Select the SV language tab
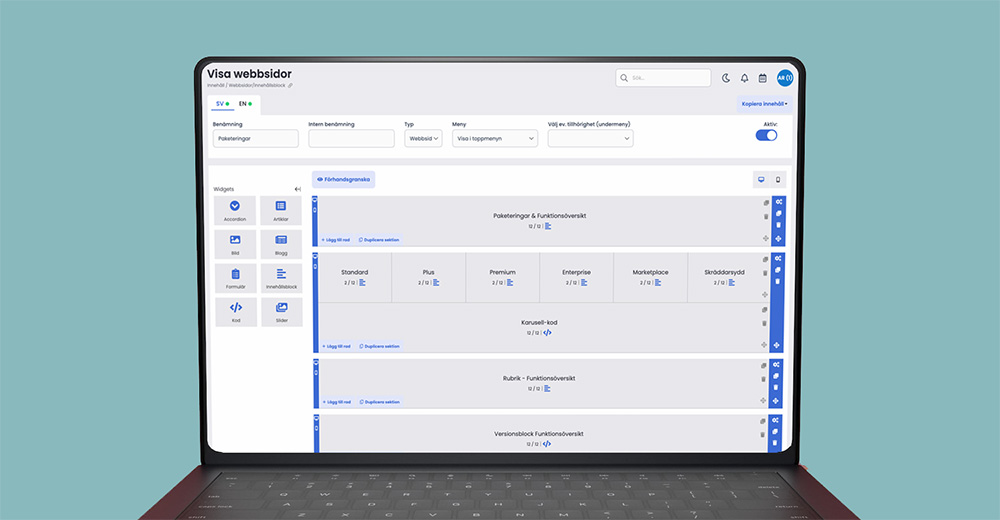This screenshot has width=1000, height=520. [x=222, y=103]
